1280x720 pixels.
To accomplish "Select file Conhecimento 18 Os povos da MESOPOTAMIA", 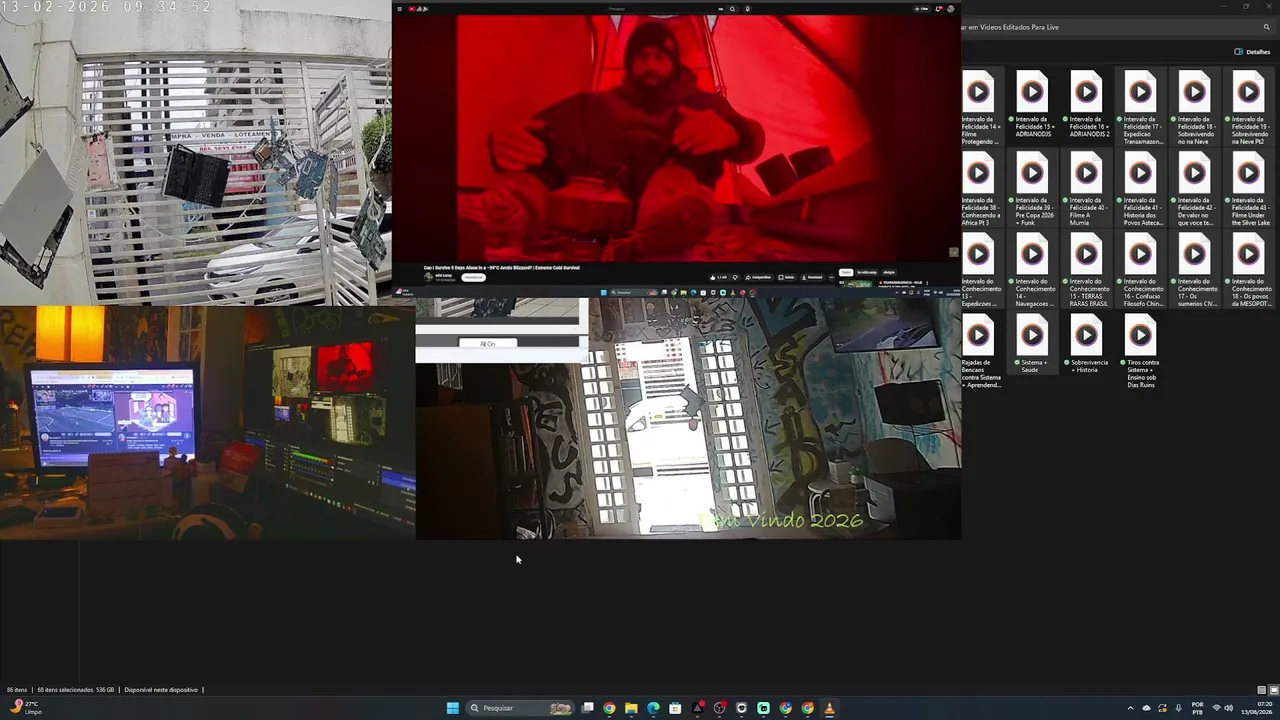I will [x=1248, y=269].
